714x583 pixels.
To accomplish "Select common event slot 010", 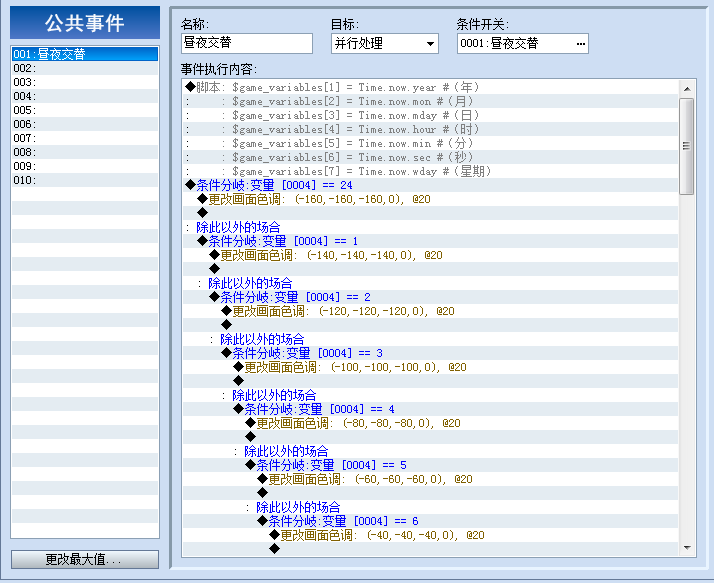I will [x=85, y=180].
